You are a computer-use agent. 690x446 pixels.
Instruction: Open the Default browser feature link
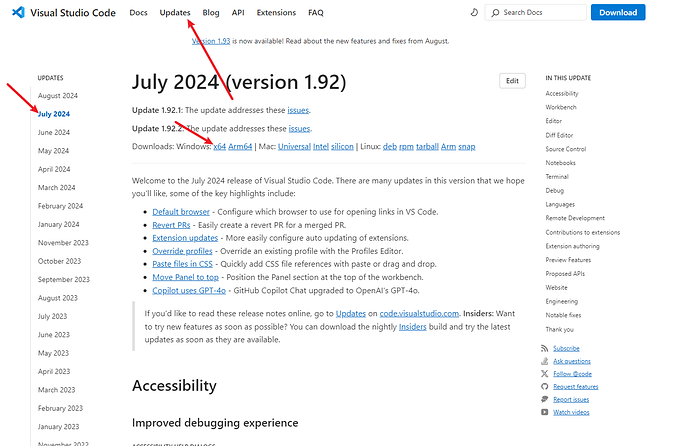tap(180, 213)
